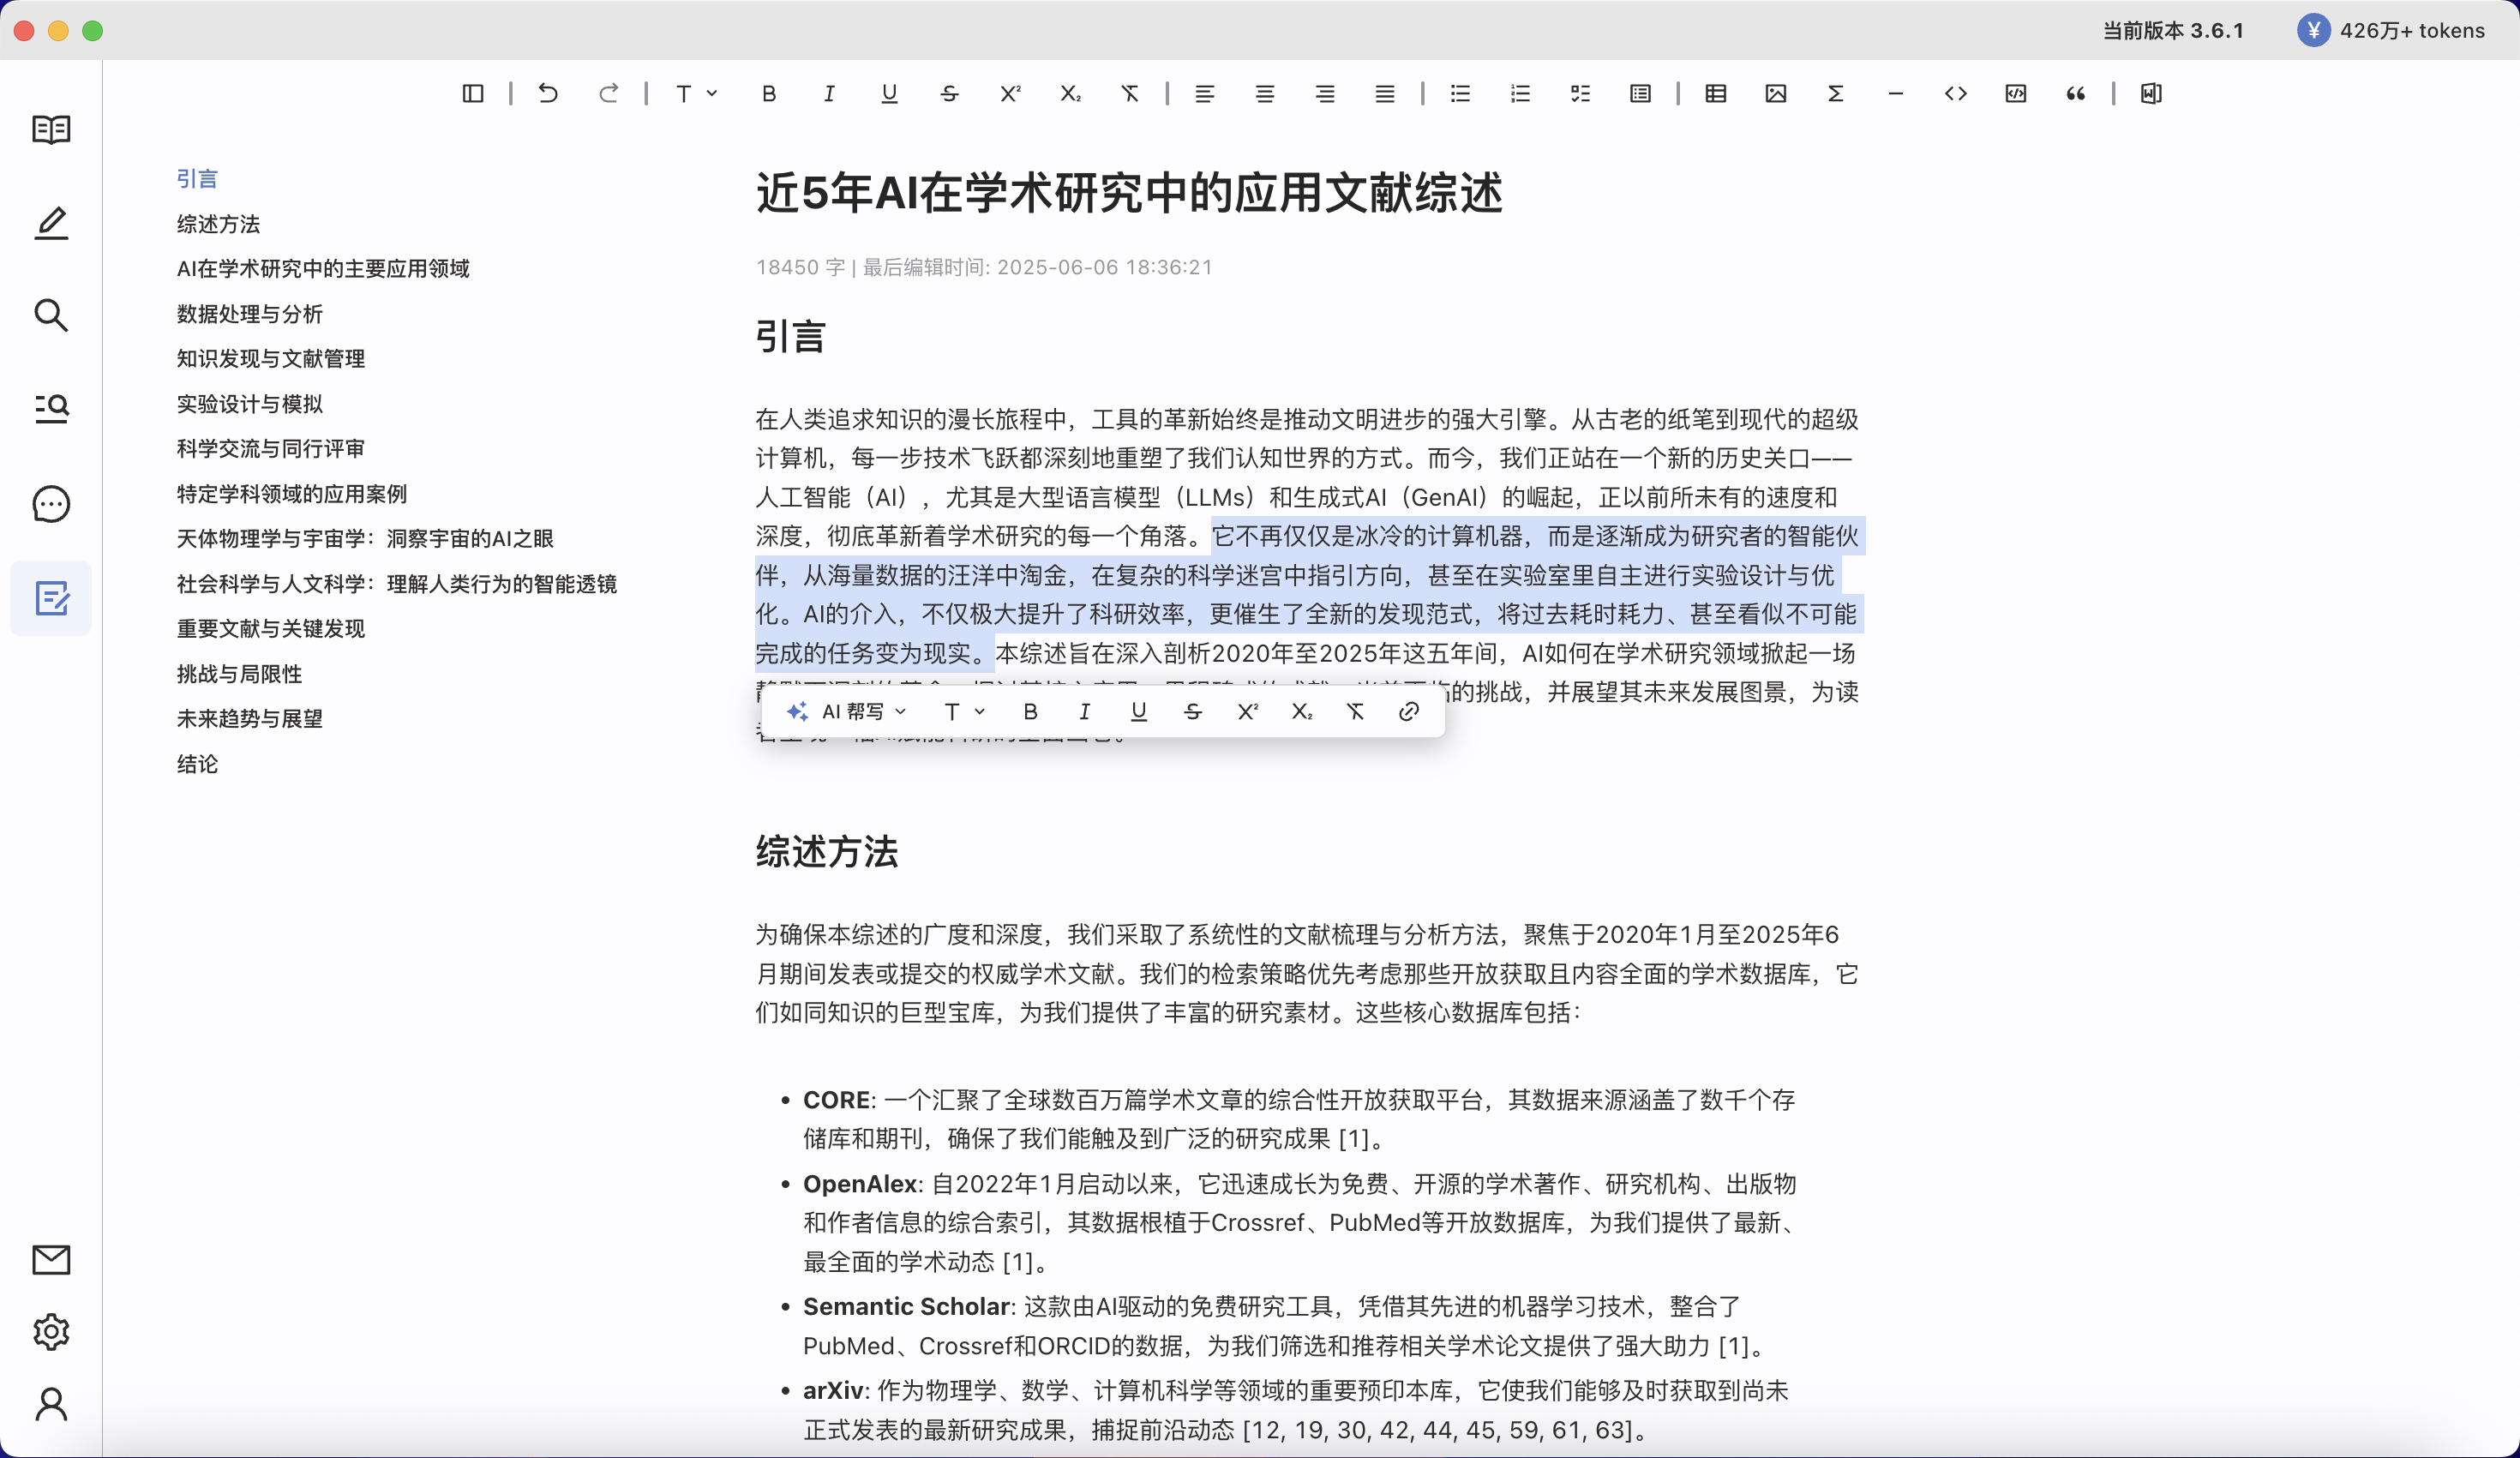The height and width of the screenshot is (1458, 2520).
Task: Insert a task checklist
Action: 1580,93
